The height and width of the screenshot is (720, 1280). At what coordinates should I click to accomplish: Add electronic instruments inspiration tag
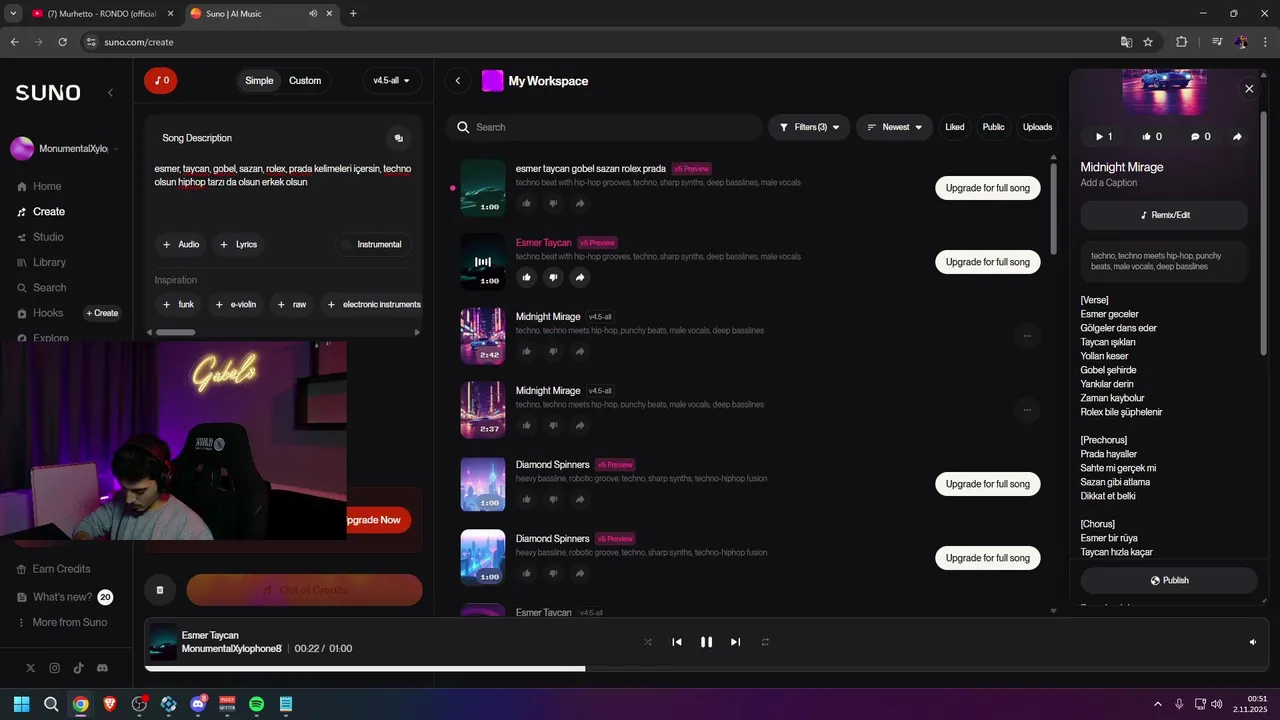click(x=372, y=304)
